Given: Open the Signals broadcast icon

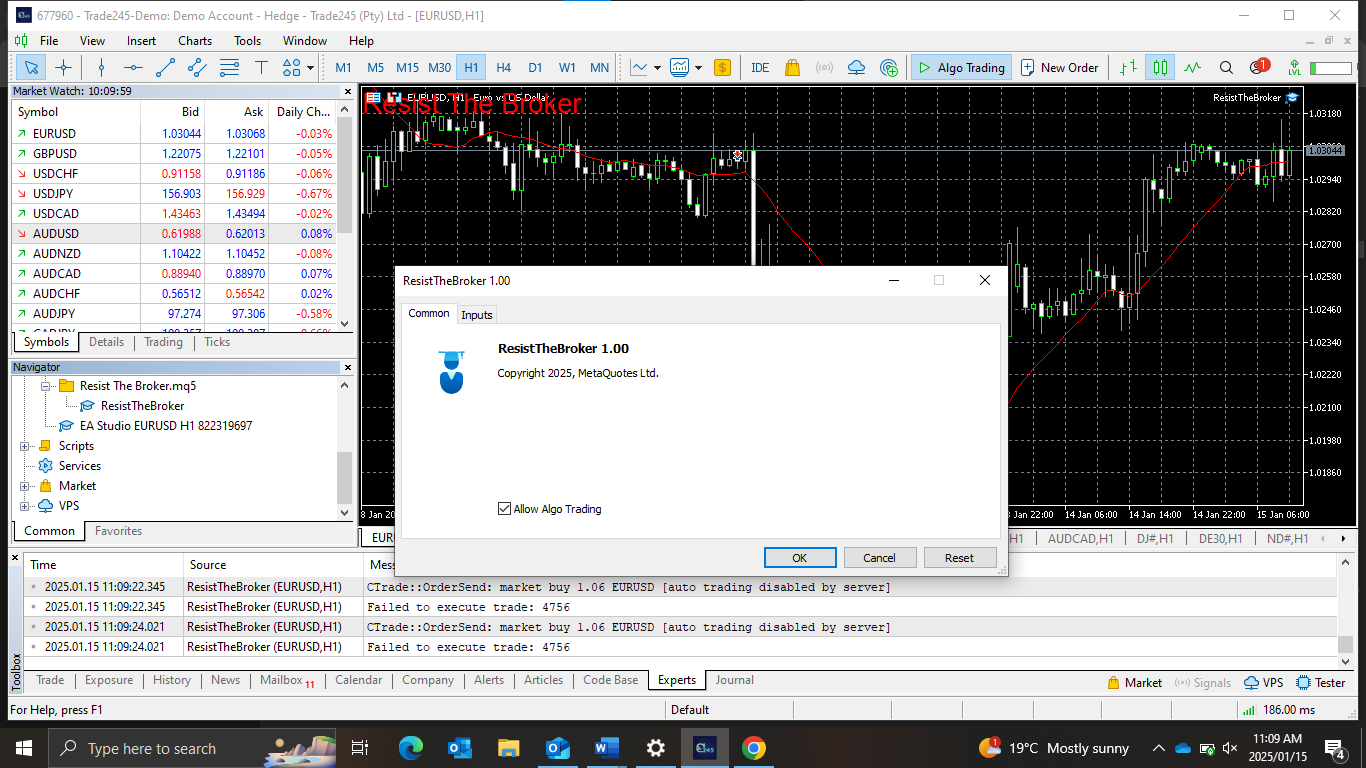Looking at the screenshot, I should [824, 68].
